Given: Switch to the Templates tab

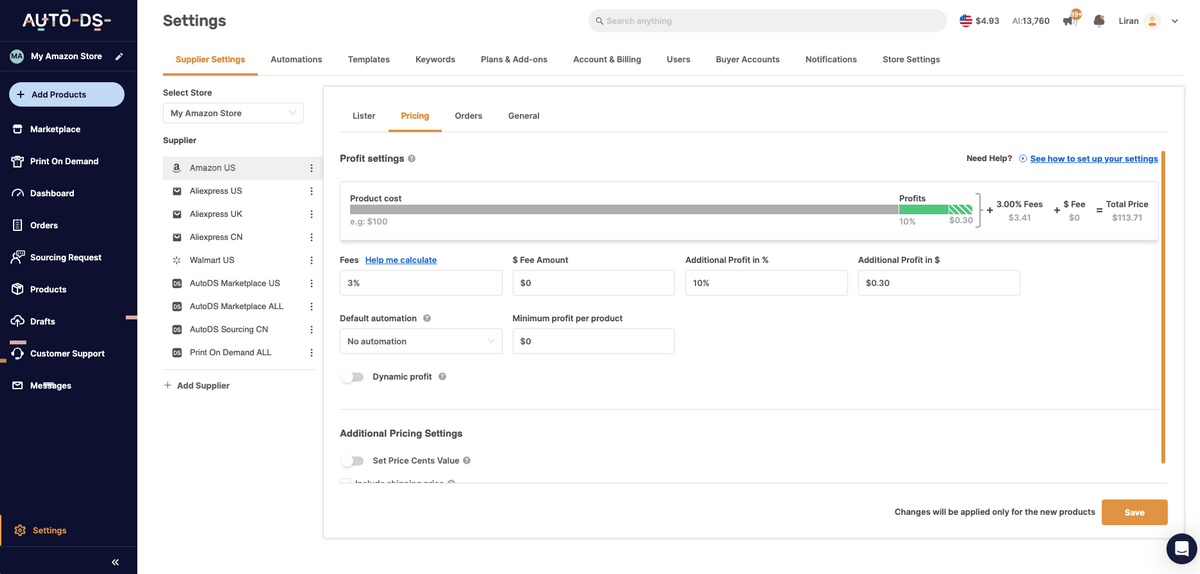Looking at the screenshot, I should click(369, 59).
